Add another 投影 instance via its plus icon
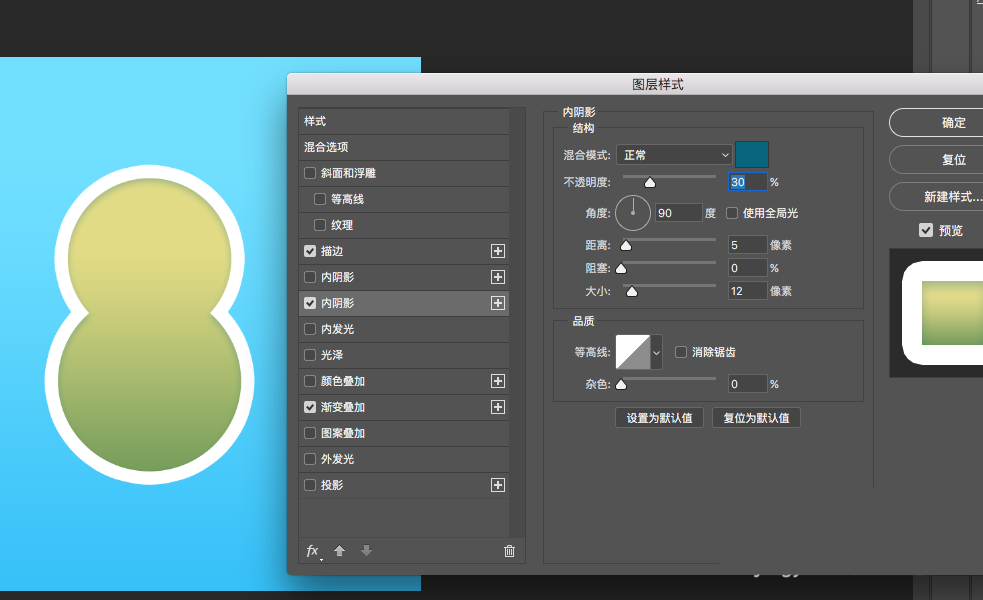983x600 pixels. (x=497, y=485)
